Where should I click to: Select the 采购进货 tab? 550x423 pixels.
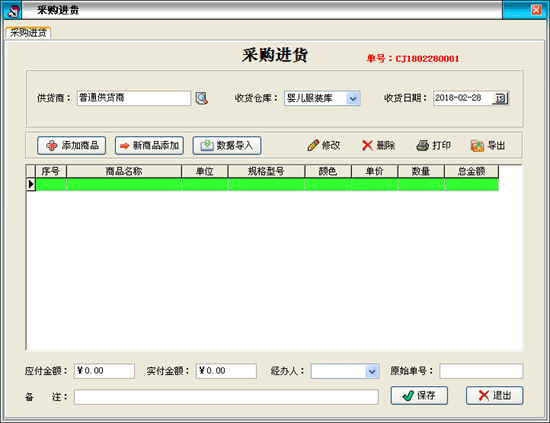click(x=28, y=33)
